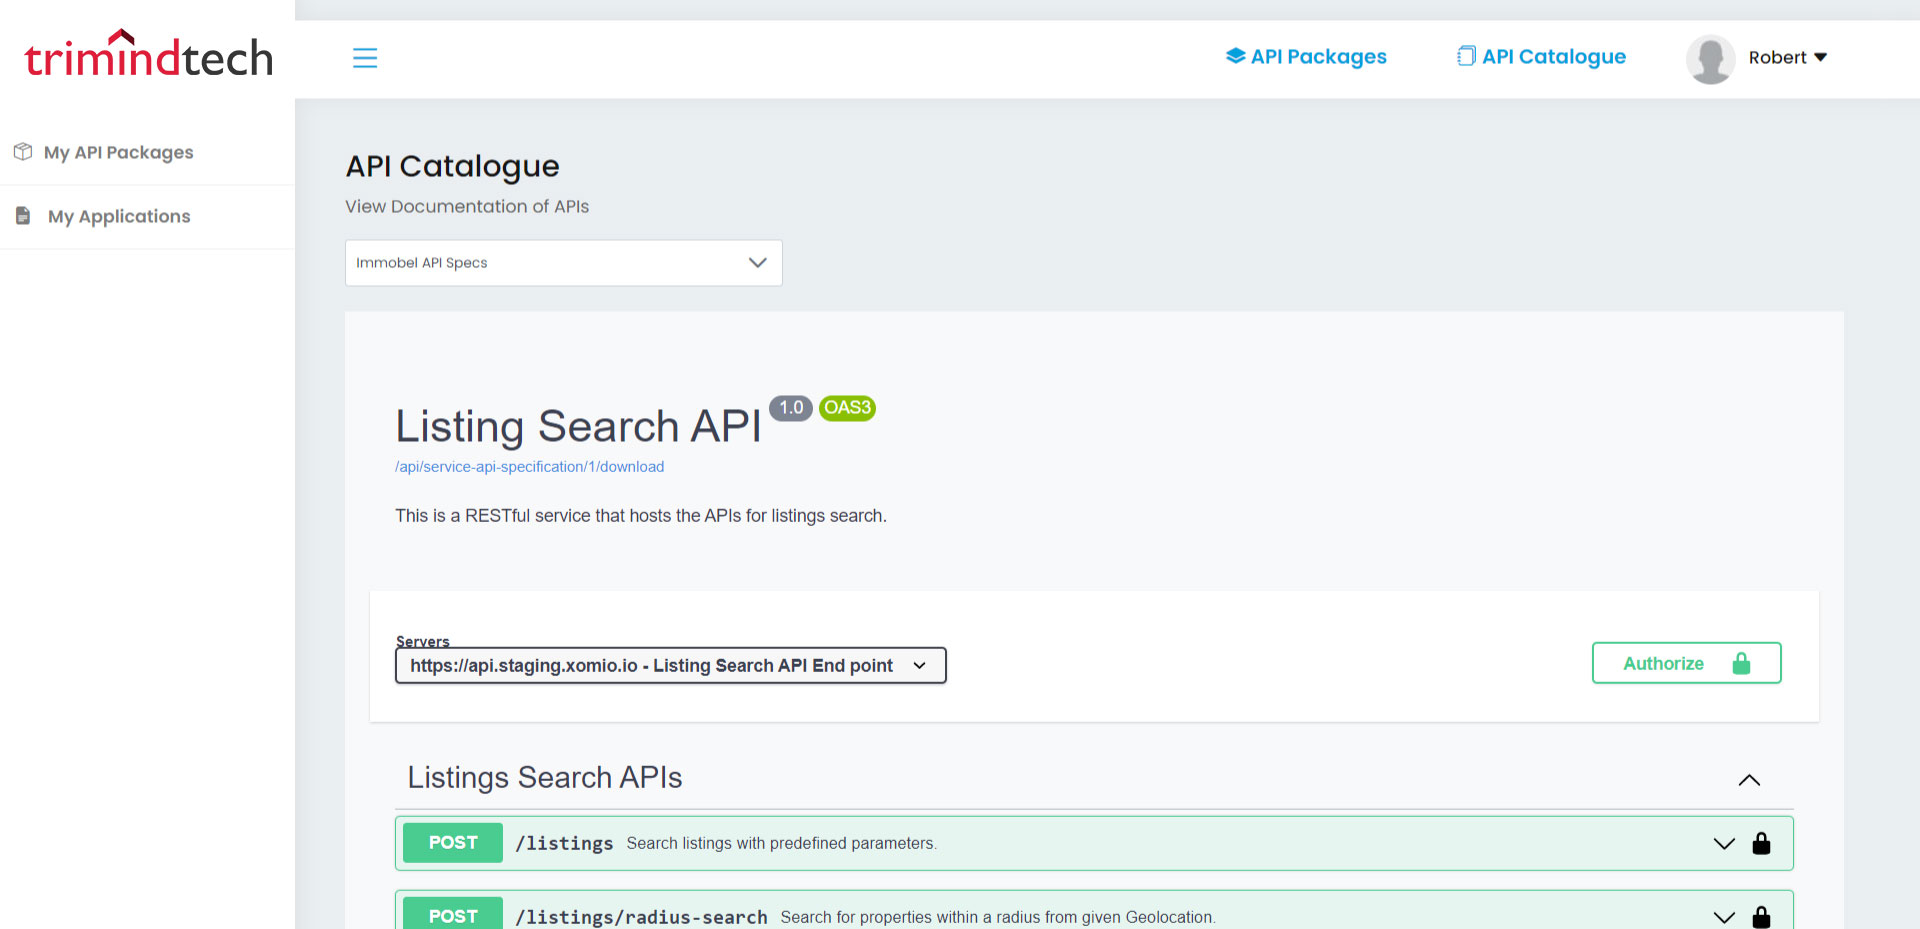This screenshot has width=1920, height=929.
Task: Click the API Packages layers icon
Action: pyautogui.click(x=1235, y=56)
